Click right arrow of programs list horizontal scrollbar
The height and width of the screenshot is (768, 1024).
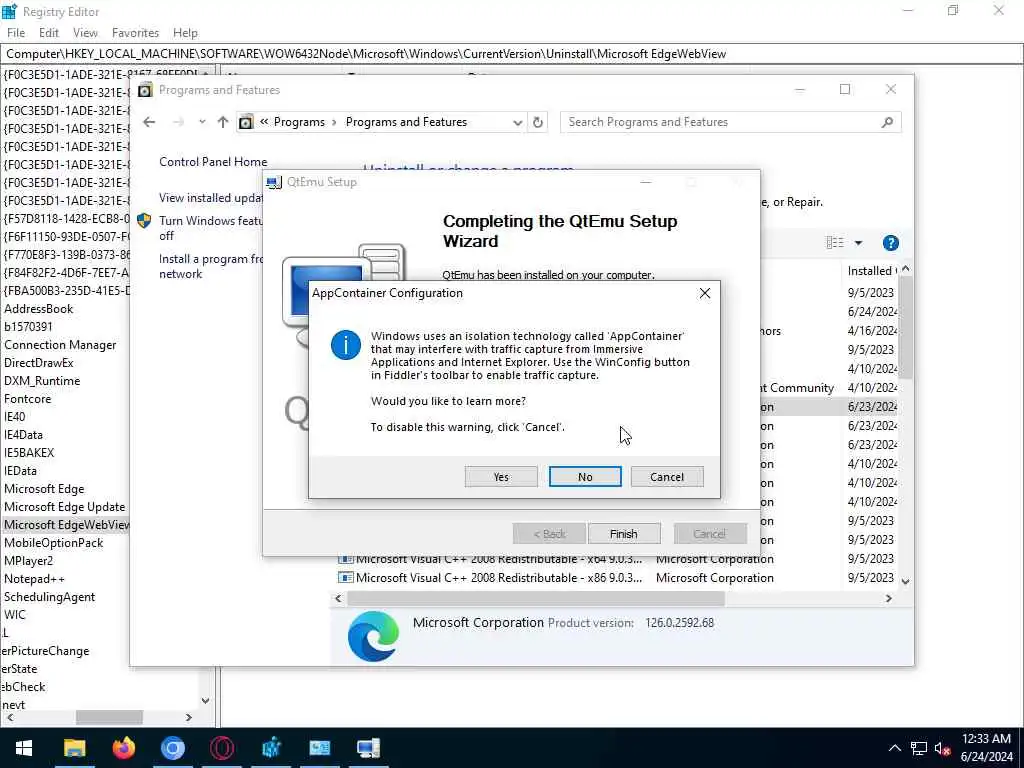point(888,598)
